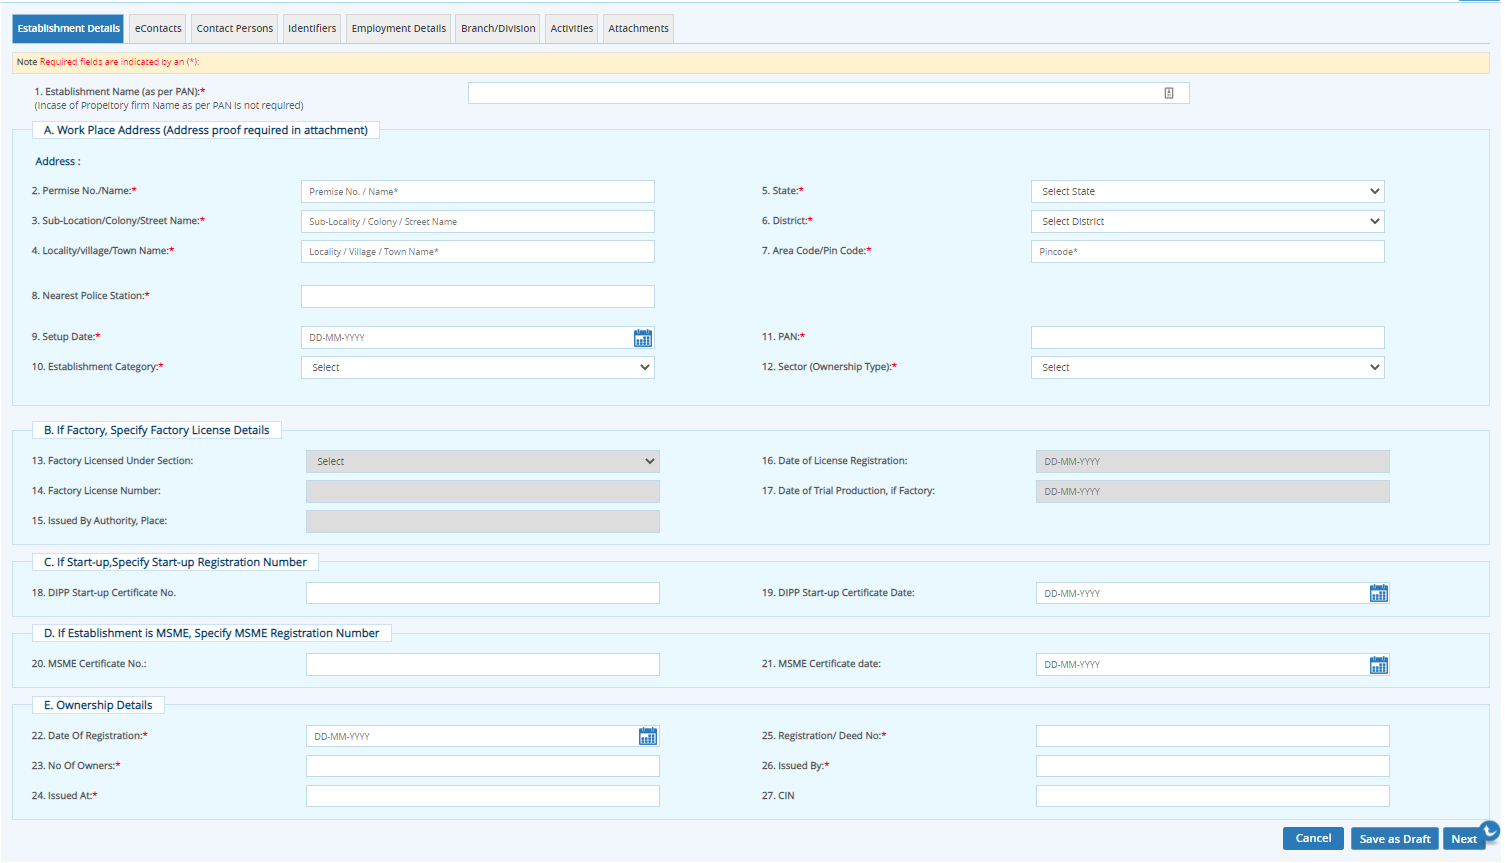
Task: Open DIPP Start-up Certificate Date calendar
Action: pyautogui.click(x=1378, y=594)
